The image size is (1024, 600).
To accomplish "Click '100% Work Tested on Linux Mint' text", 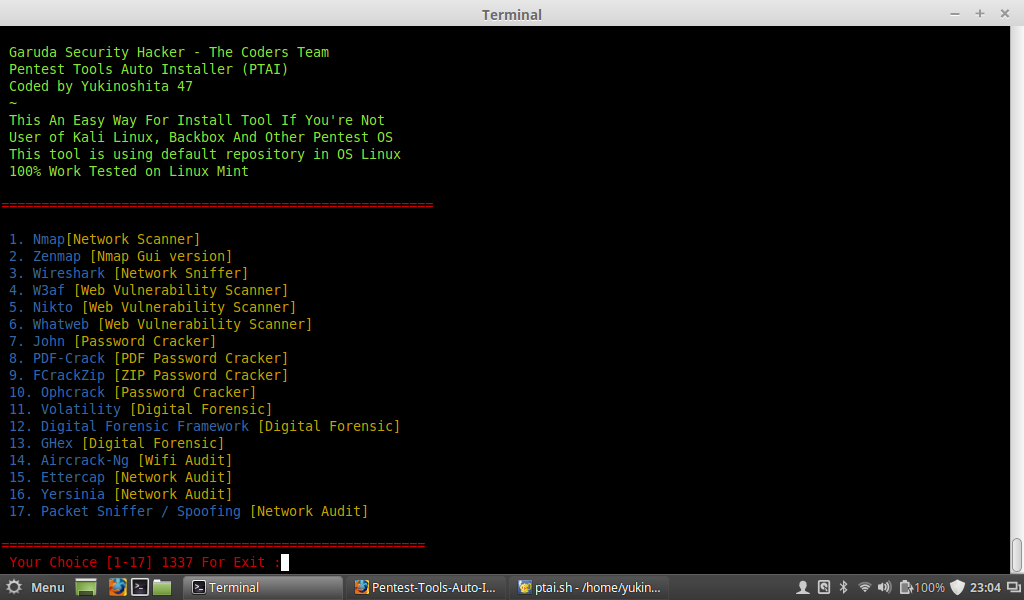I will (x=129, y=171).
